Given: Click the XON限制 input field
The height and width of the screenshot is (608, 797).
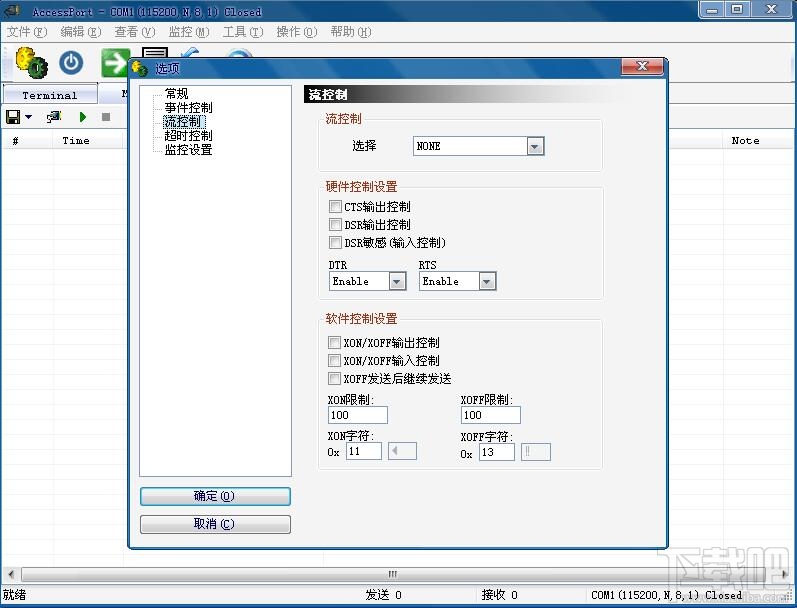Looking at the screenshot, I should pyautogui.click(x=358, y=415).
